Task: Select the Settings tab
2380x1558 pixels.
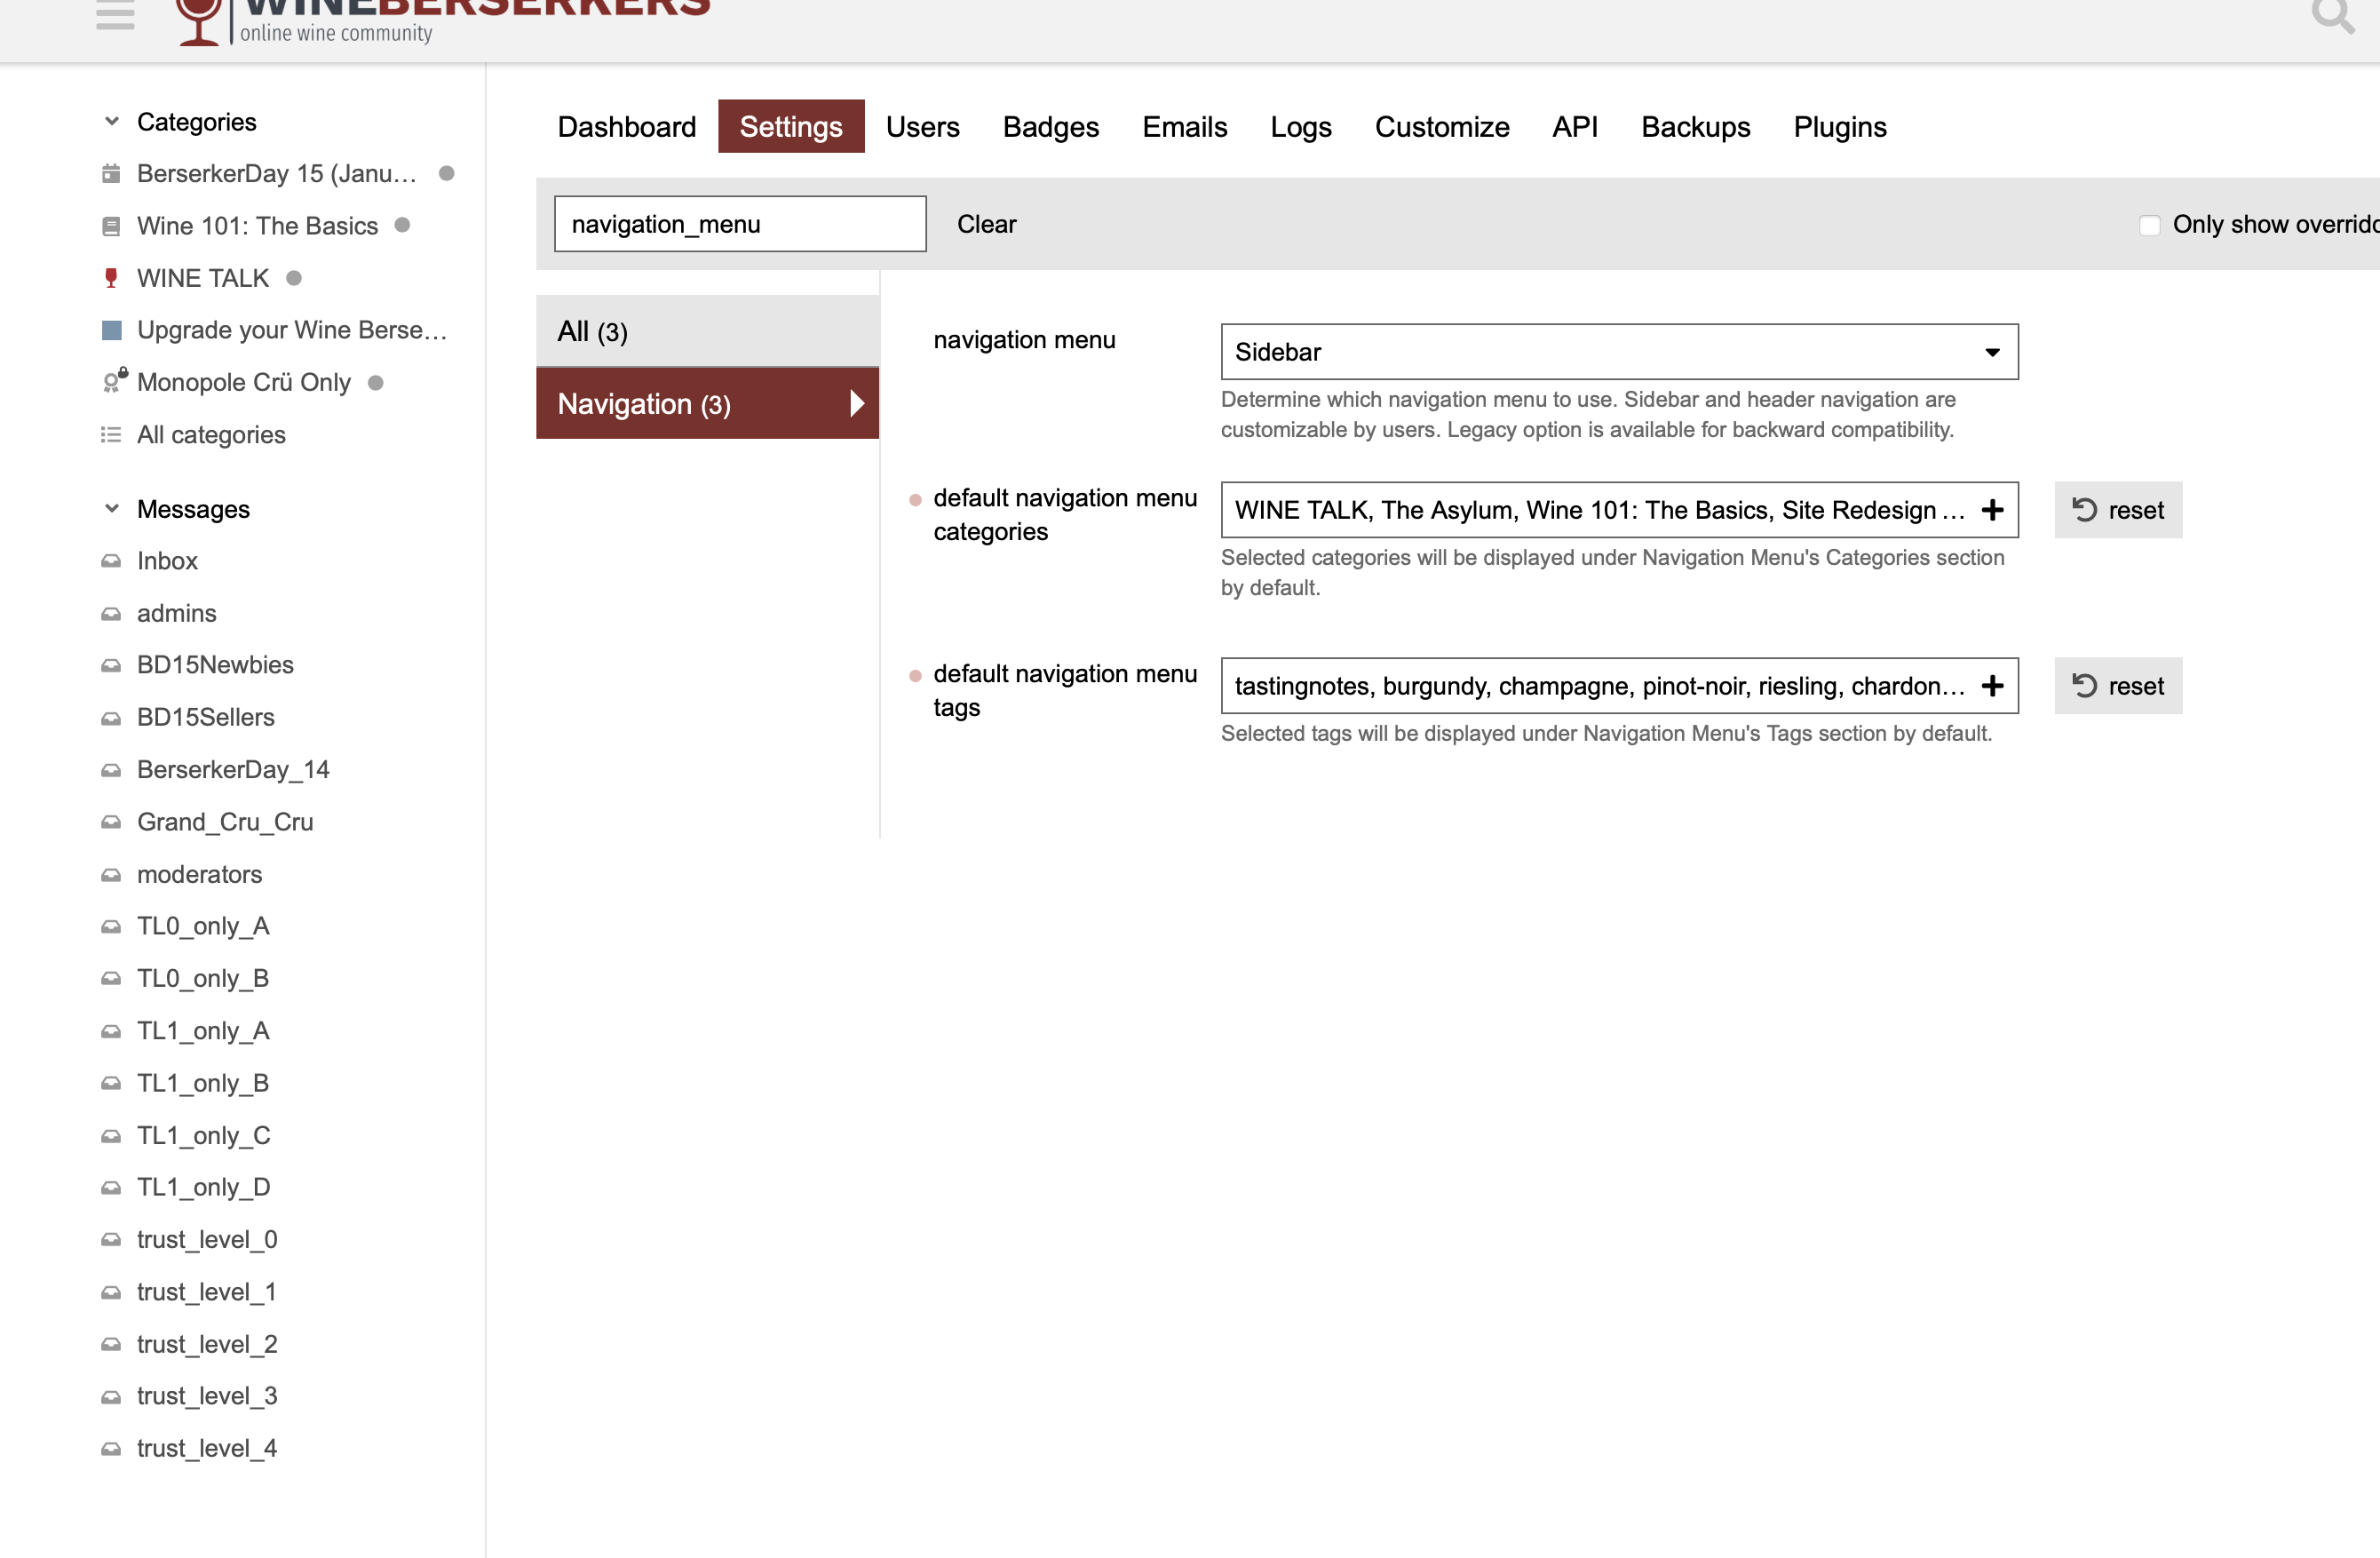Action: pyautogui.click(x=791, y=127)
